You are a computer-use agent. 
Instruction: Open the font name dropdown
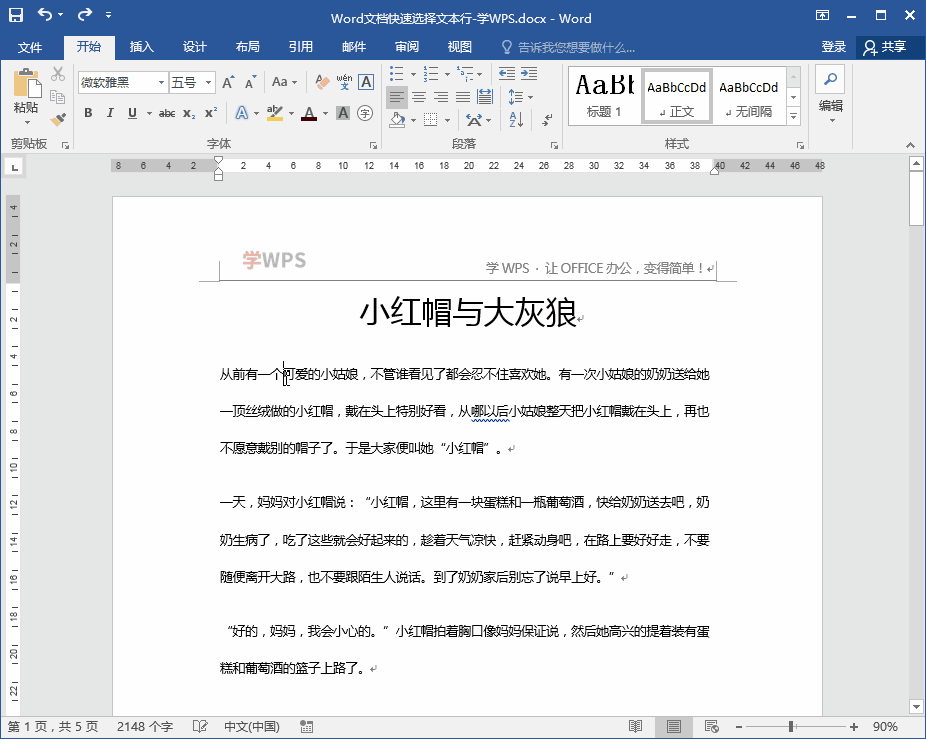[160, 80]
